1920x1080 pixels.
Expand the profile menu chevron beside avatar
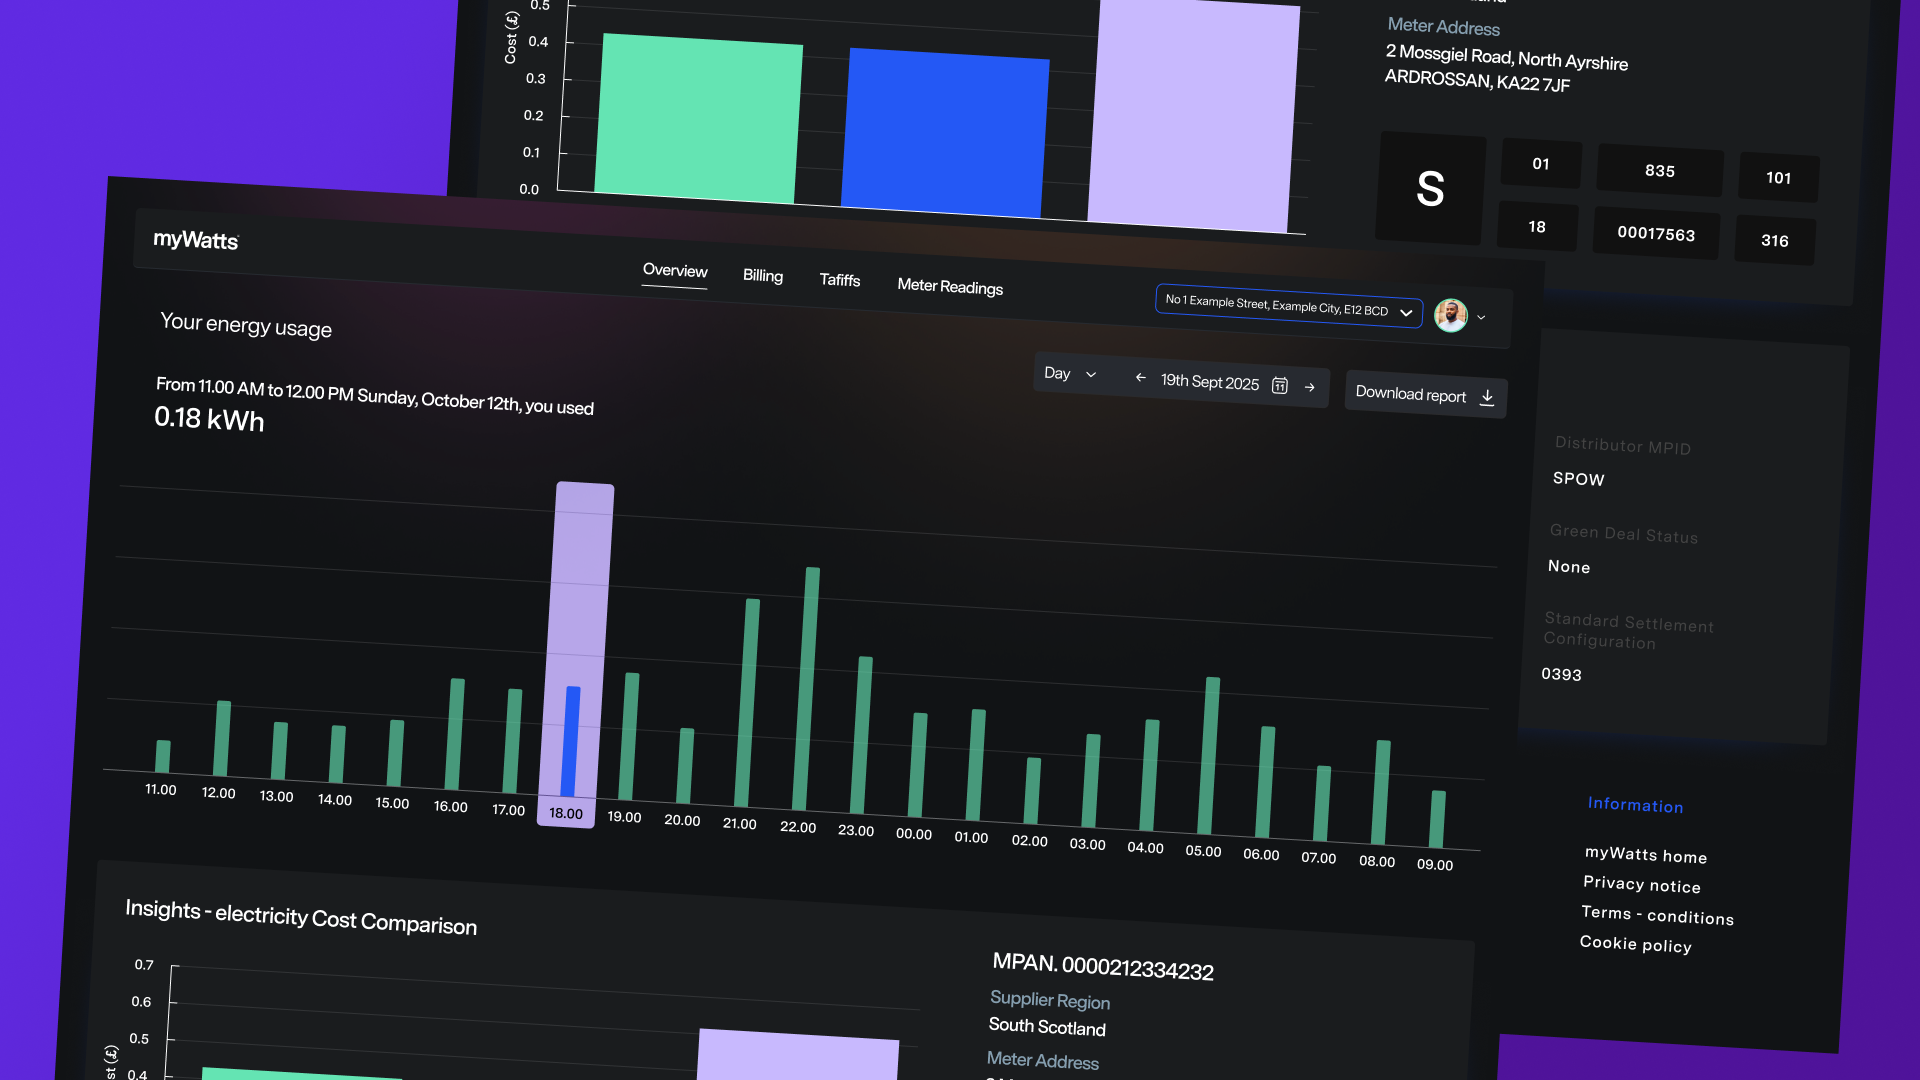1482,317
